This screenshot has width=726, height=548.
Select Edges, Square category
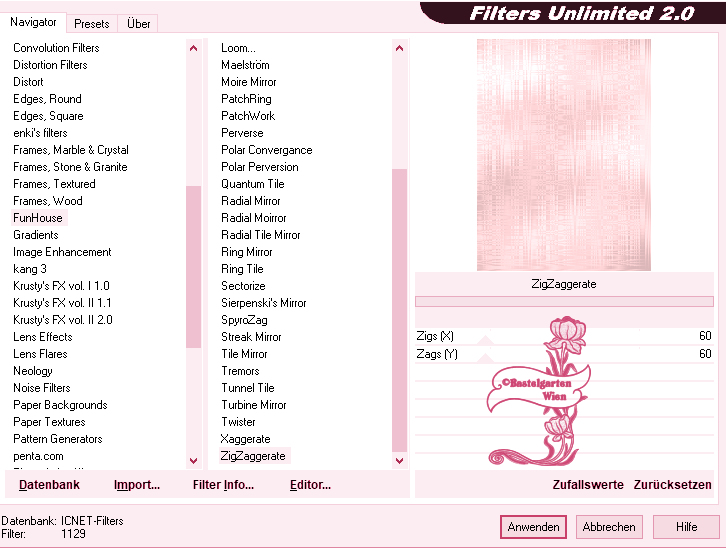[x=48, y=116]
